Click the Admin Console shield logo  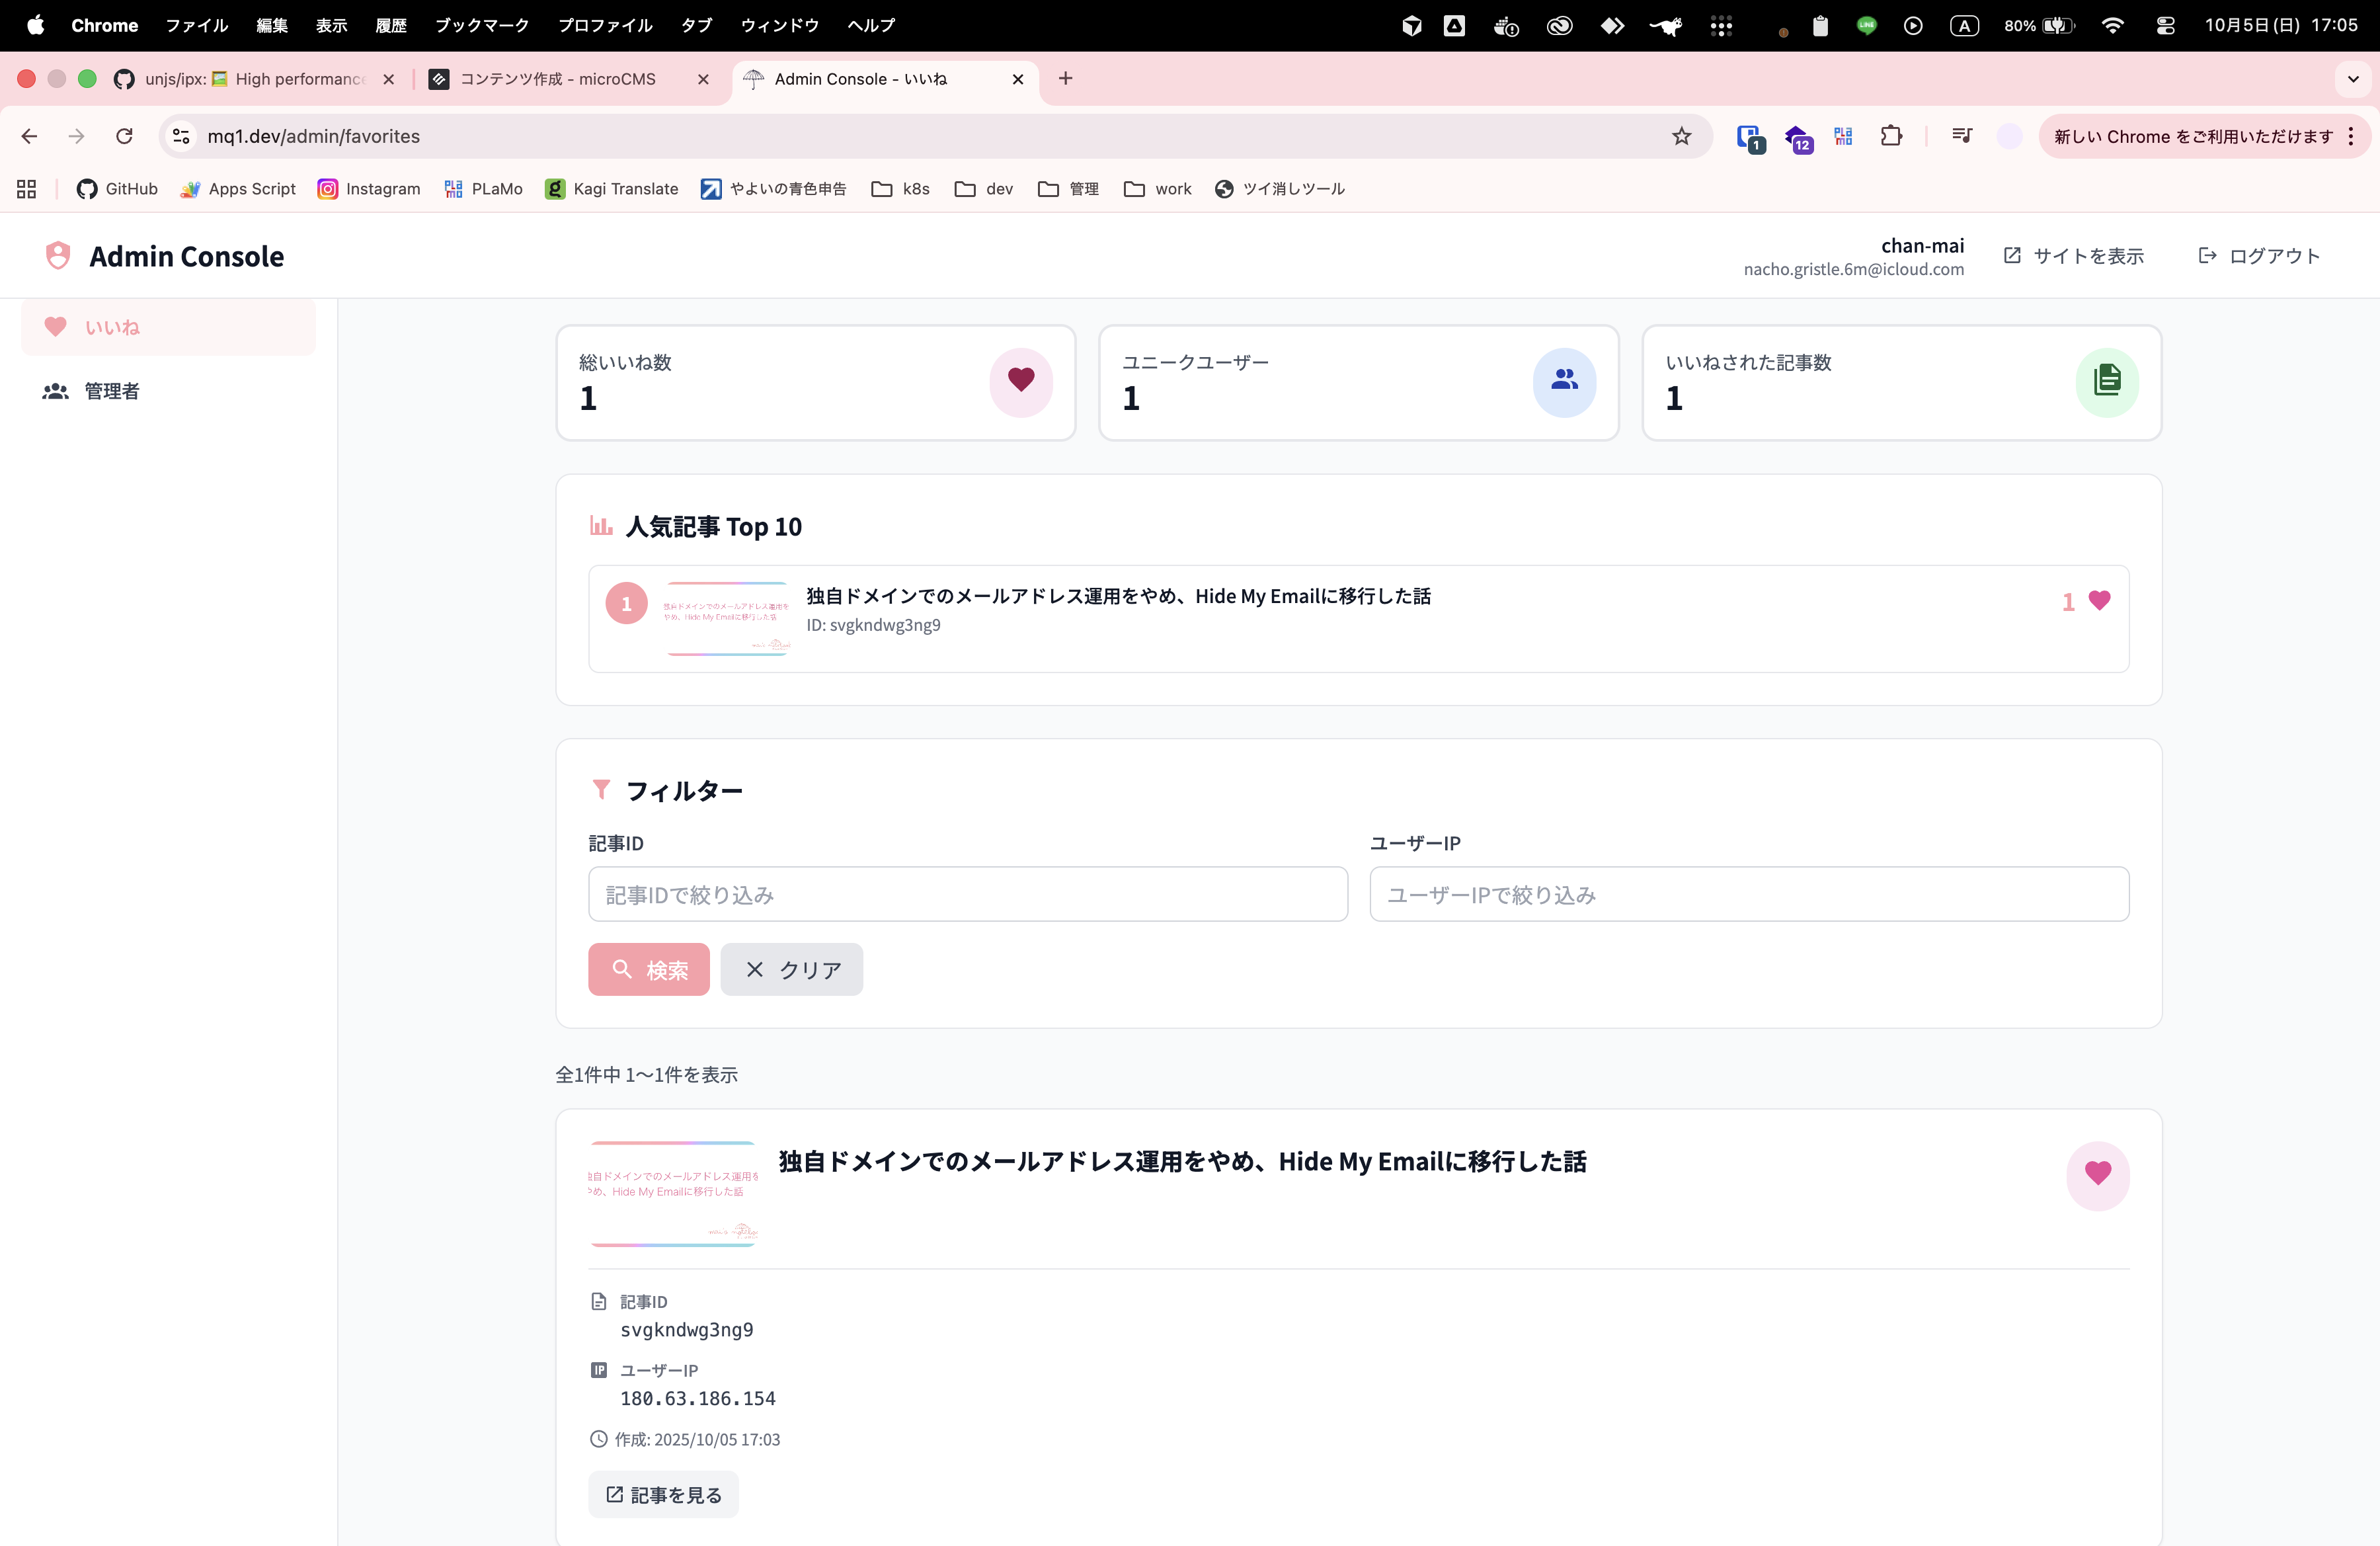coord(58,256)
